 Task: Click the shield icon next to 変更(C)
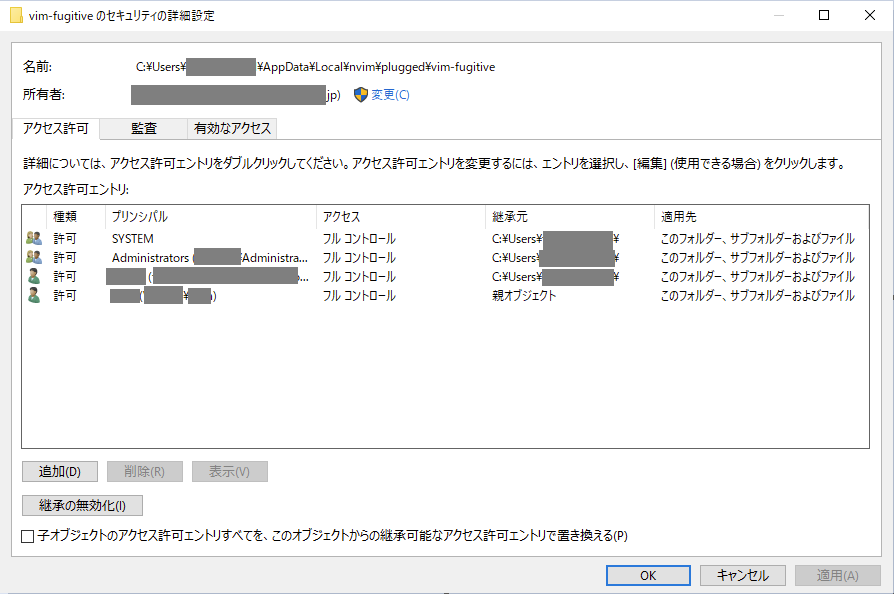[360, 95]
